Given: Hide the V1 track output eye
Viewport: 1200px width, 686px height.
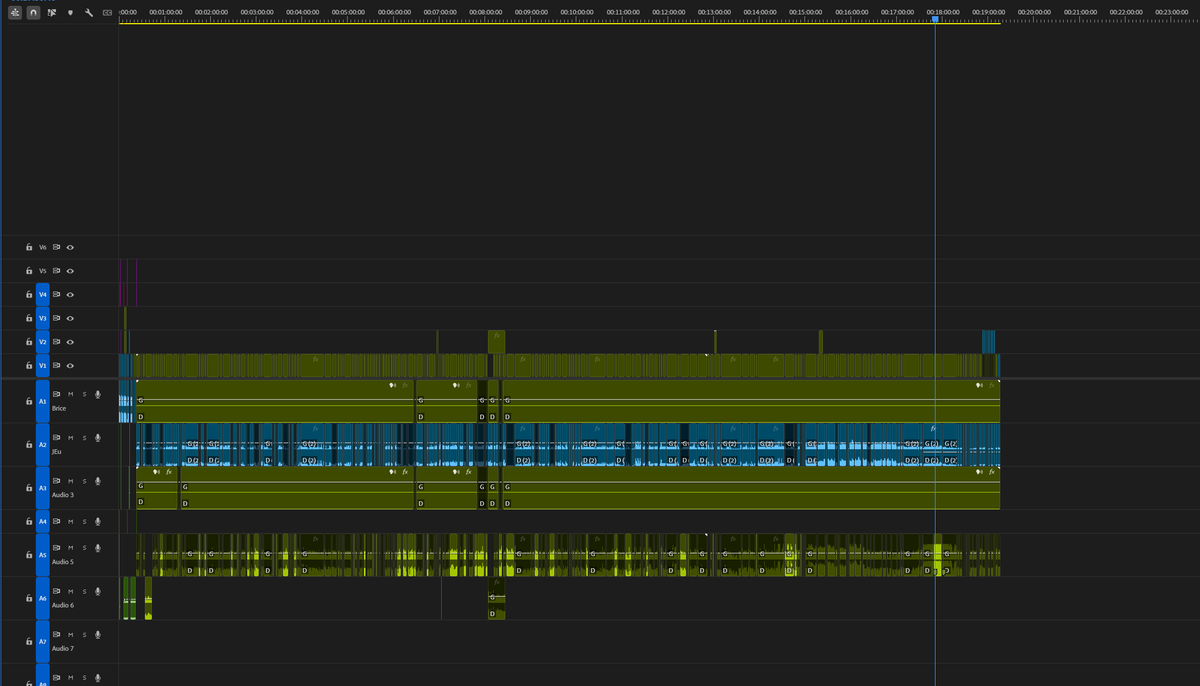Looking at the screenshot, I should click(70, 366).
